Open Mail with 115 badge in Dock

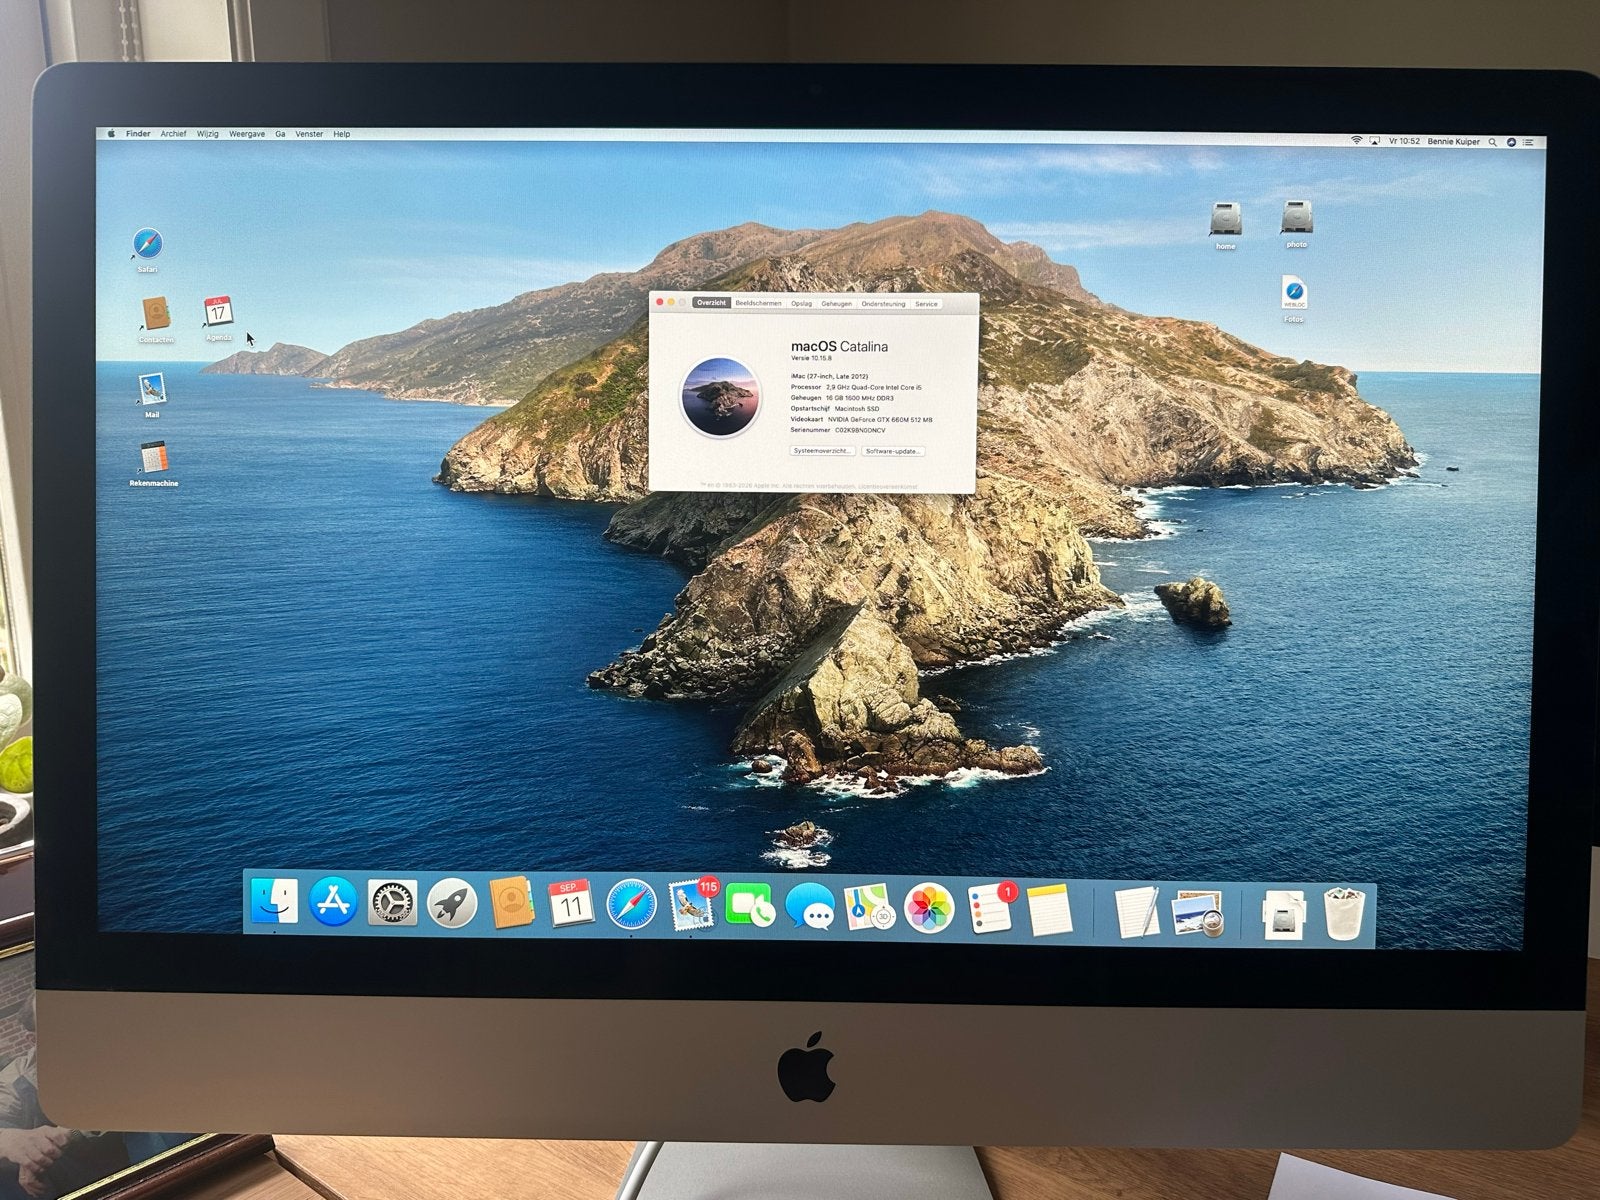[x=692, y=907]
